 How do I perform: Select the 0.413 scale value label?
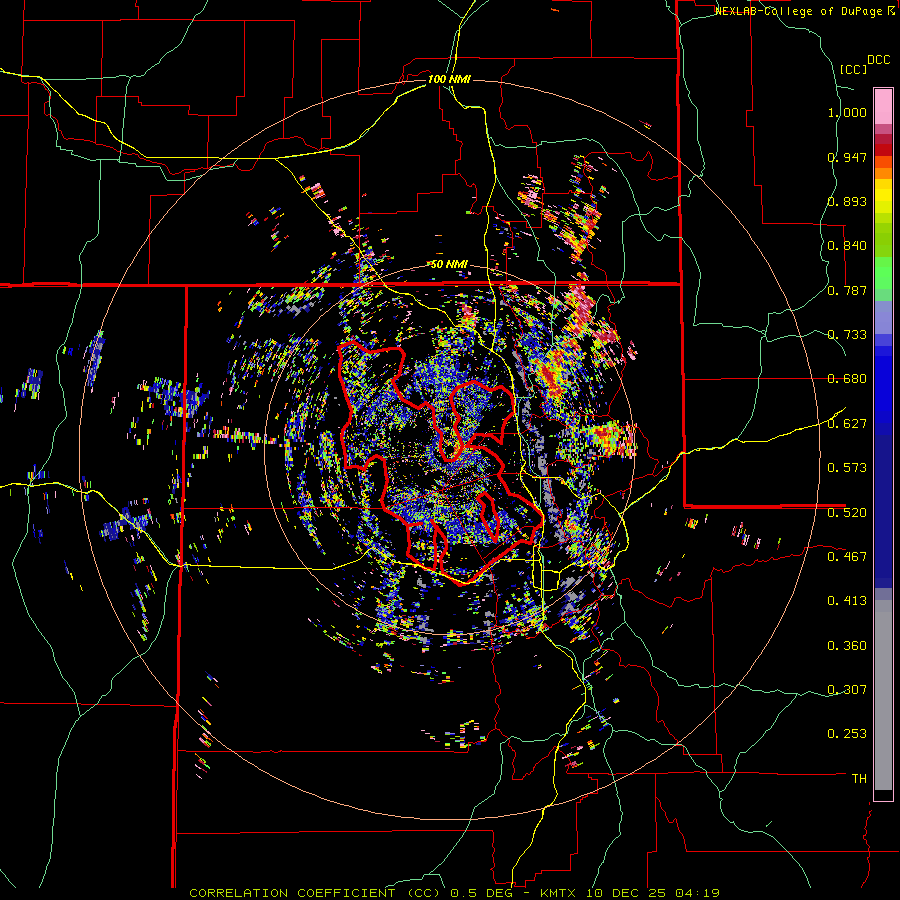click(847, 601)
